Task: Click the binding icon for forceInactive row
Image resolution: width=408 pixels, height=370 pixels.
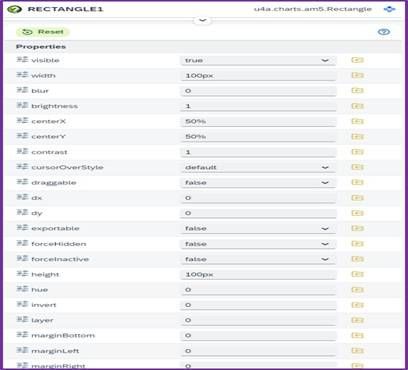Action: (357, 259)
